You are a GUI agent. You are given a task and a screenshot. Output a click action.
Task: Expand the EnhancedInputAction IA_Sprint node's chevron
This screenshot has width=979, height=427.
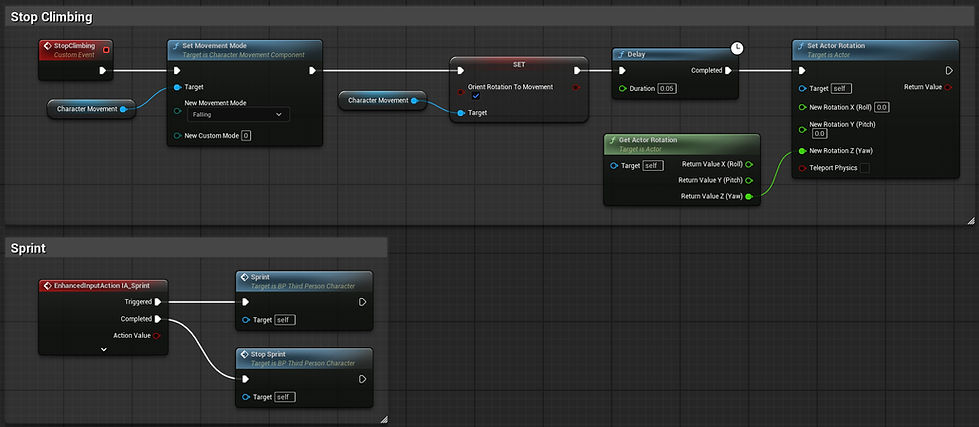point(104,350)
